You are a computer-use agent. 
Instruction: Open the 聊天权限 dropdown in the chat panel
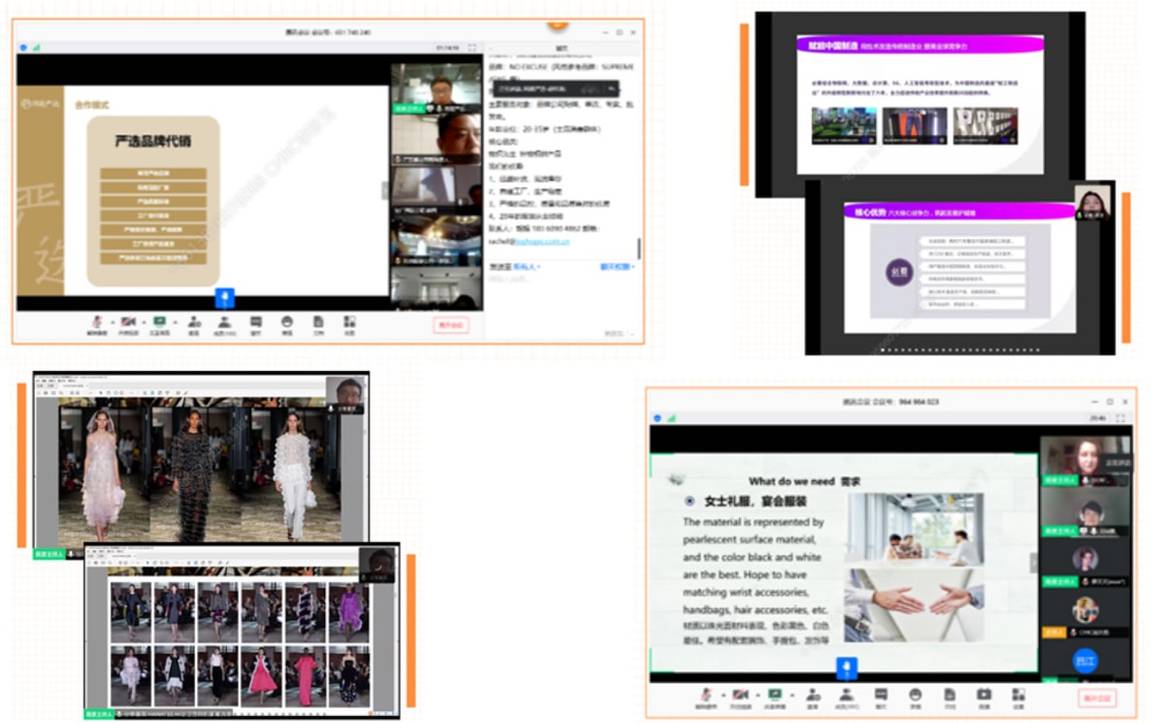point(618,266)
